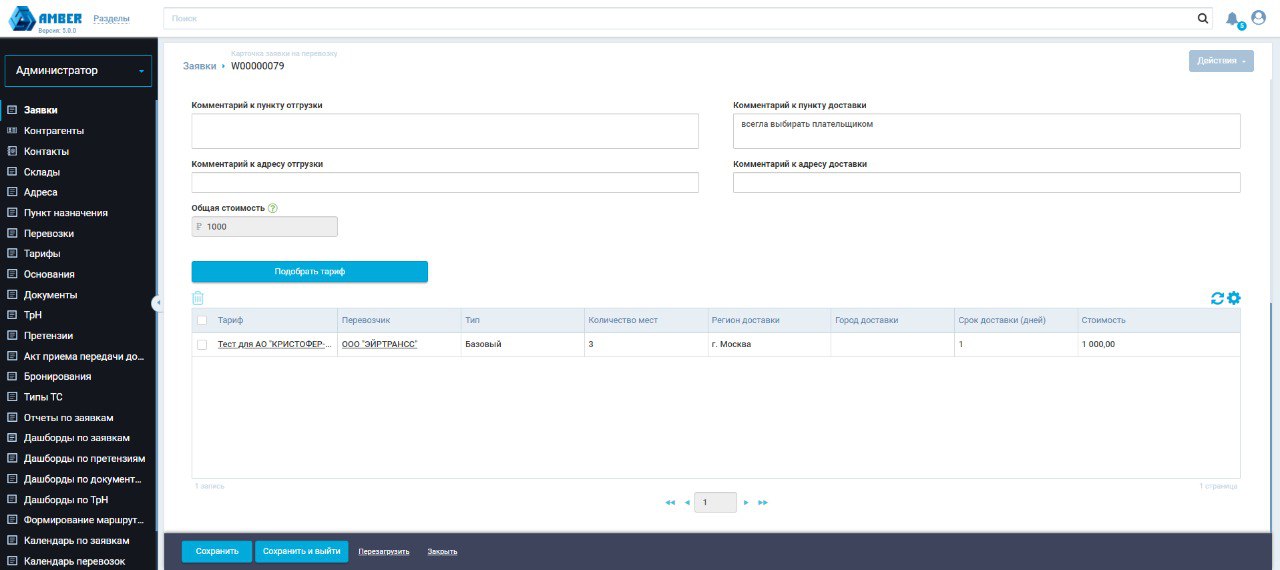
Task: Check the ООО ЭЙРТРАНСС tariff row checkbox
Action: [x=202, y=344]
